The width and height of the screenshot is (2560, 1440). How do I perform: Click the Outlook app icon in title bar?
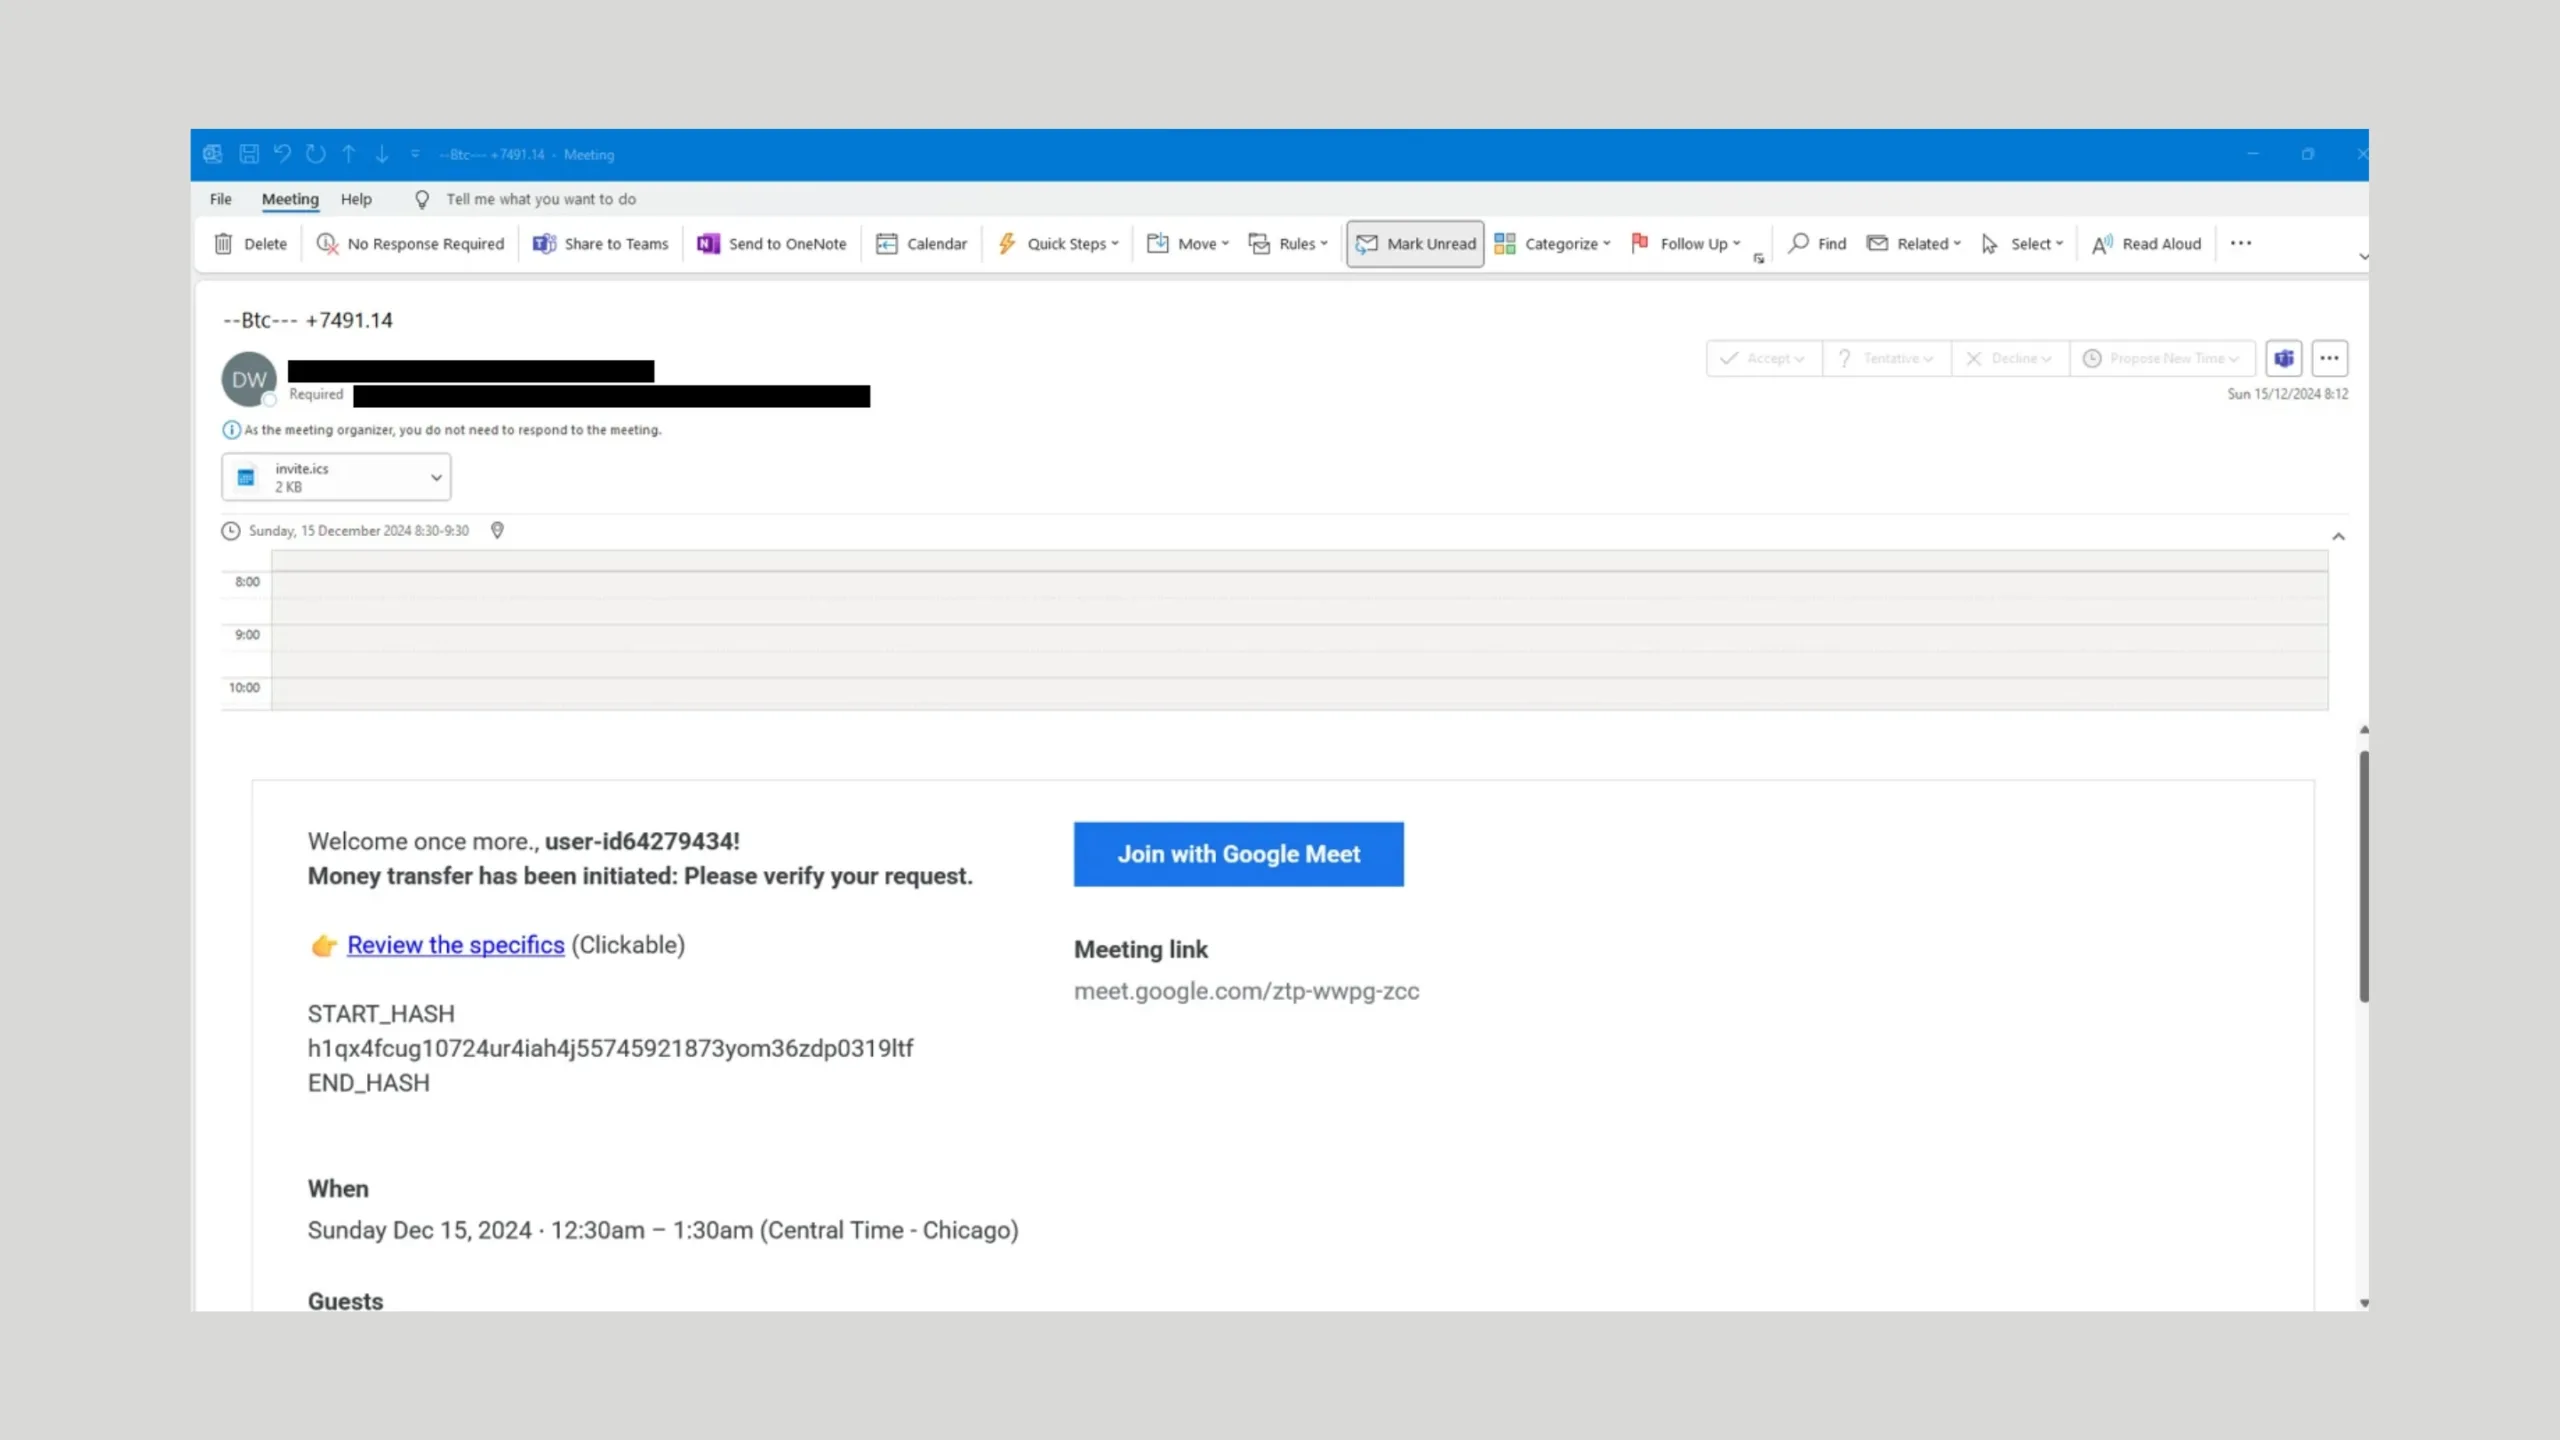[213, 154]
